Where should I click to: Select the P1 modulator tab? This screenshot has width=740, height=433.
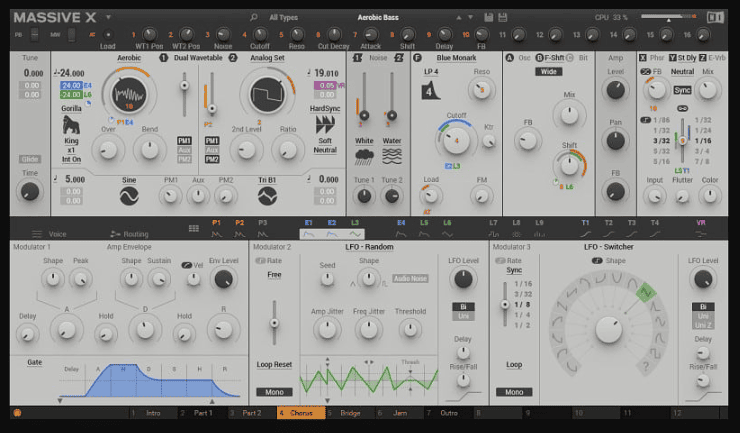[x=216, y=229]
